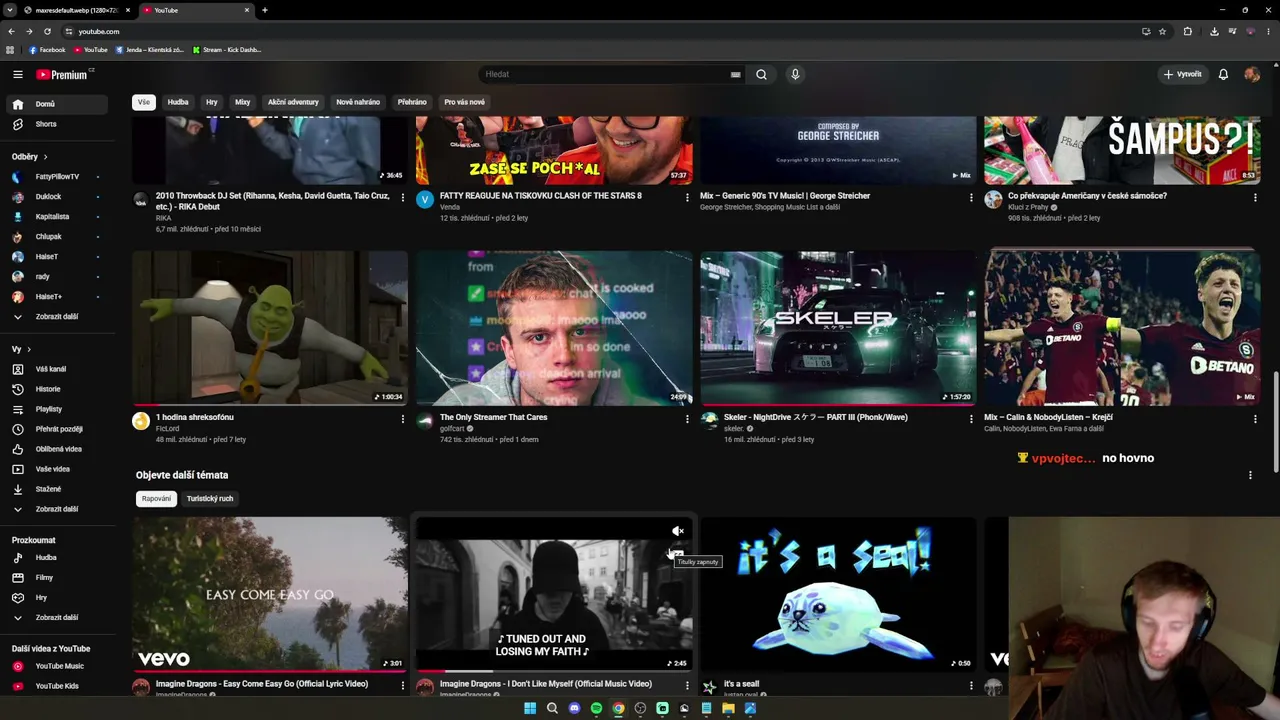Screen dimensions: 1280x720
Task: Open the it's a seal video thumbnail
Action: pos(838,594)
